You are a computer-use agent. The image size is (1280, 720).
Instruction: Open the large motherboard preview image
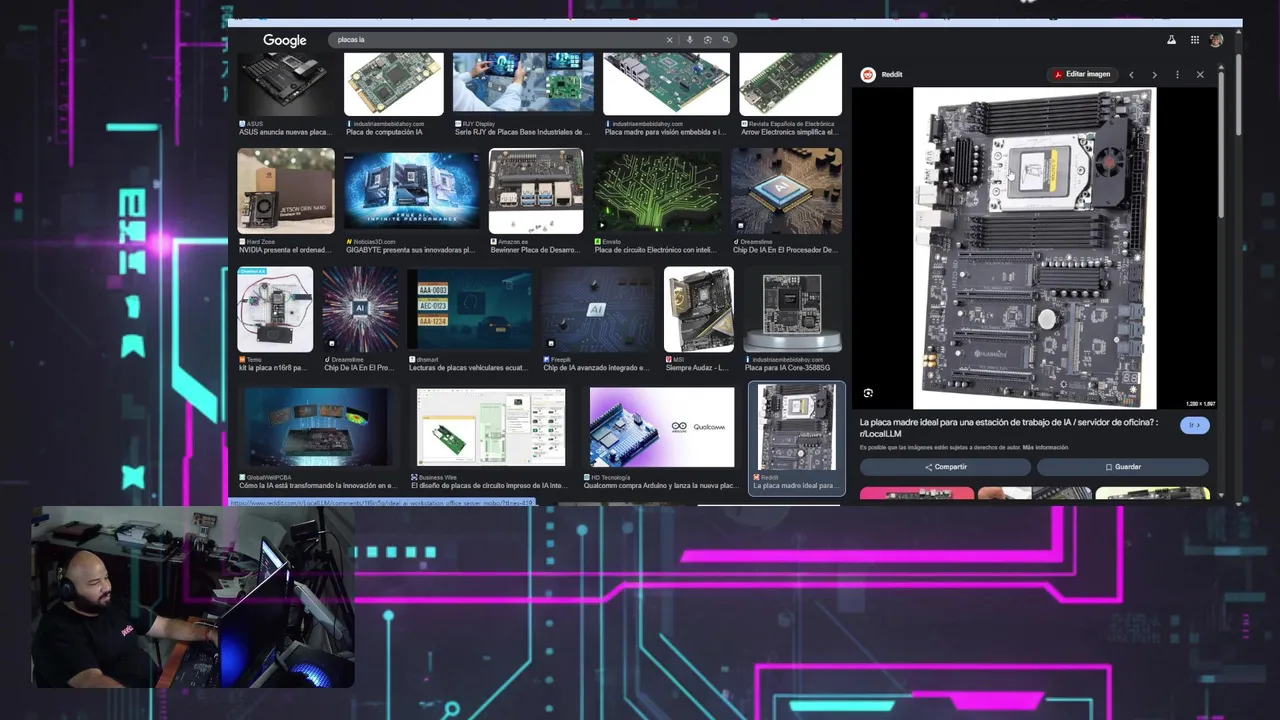point(1034,248)
